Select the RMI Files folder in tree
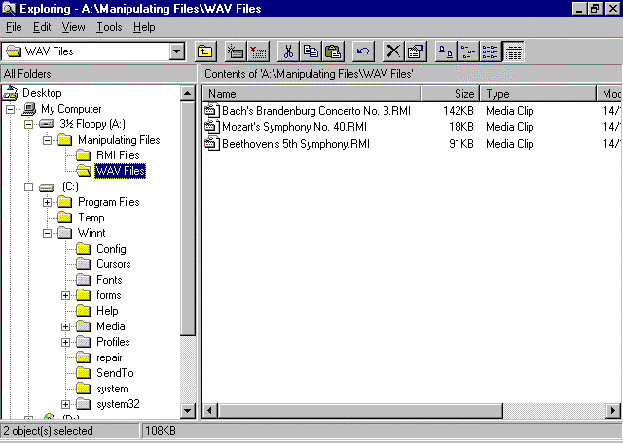Image resolution: width=623 pixels, height=443 pixels. pos(117,156)
